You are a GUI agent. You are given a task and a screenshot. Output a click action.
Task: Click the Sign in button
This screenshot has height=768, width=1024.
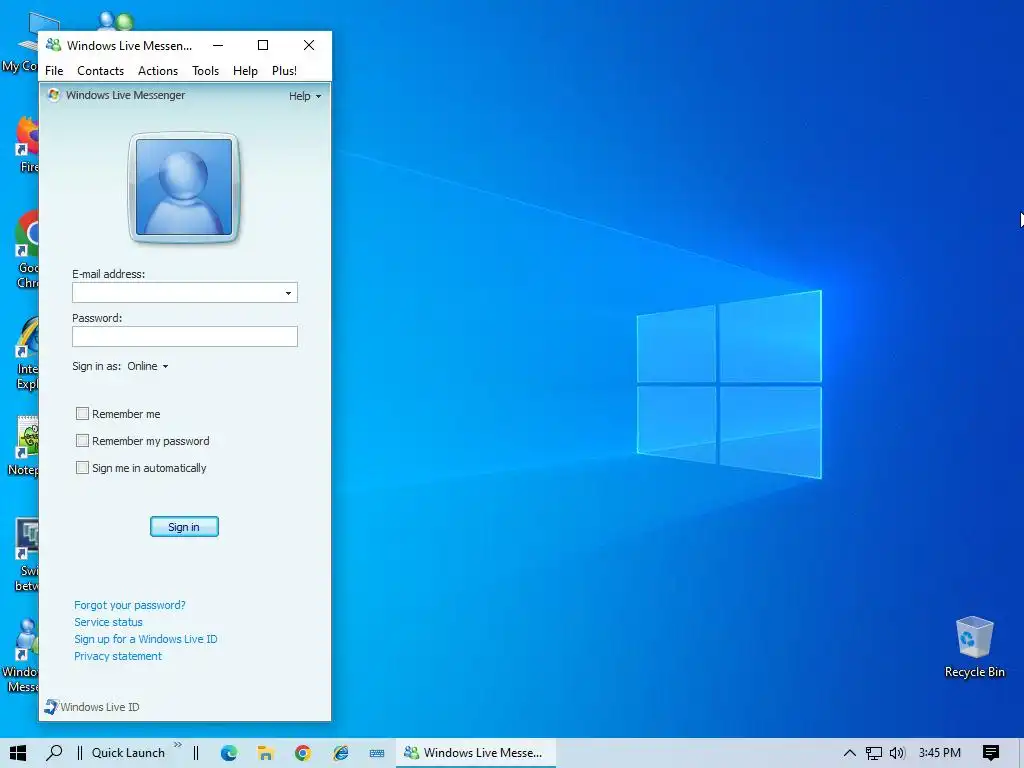point(184,527)
